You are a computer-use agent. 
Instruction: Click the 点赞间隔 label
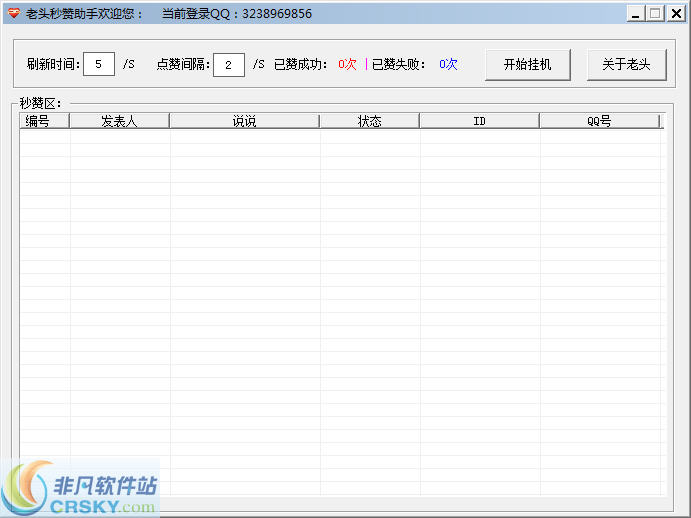(x=184, y=64)
